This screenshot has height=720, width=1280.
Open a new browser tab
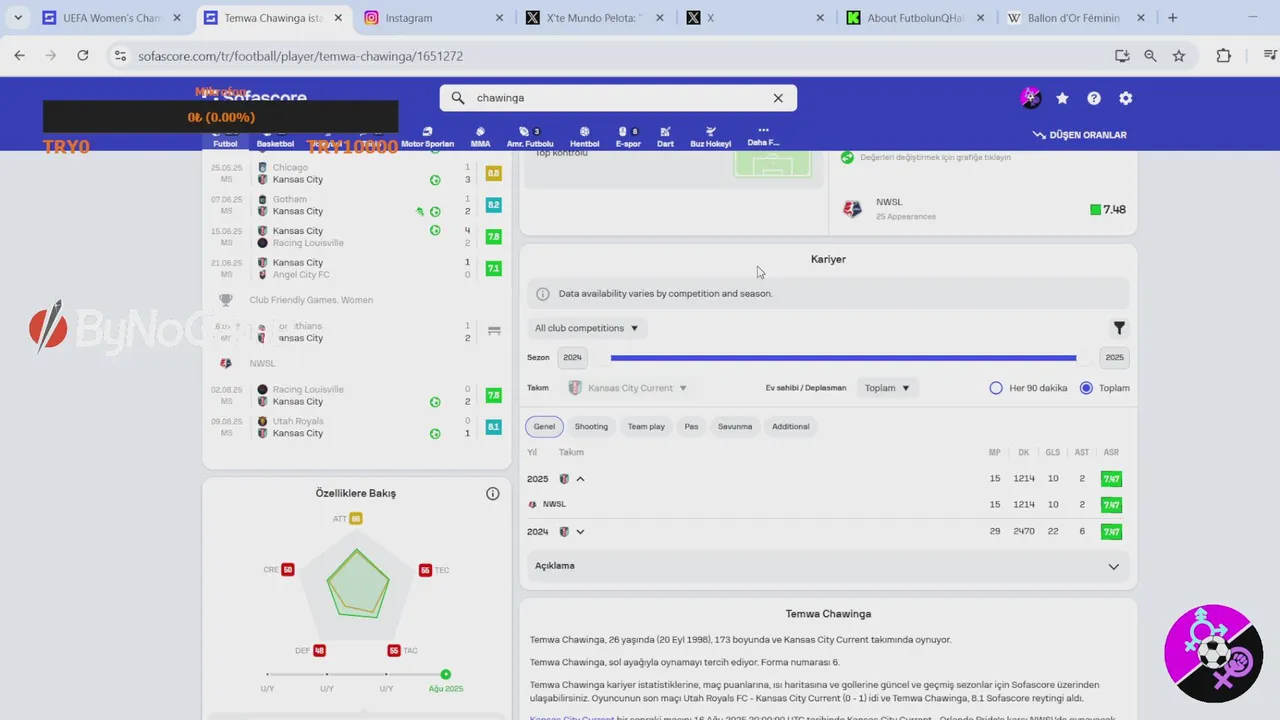(x=1173, y=18)
